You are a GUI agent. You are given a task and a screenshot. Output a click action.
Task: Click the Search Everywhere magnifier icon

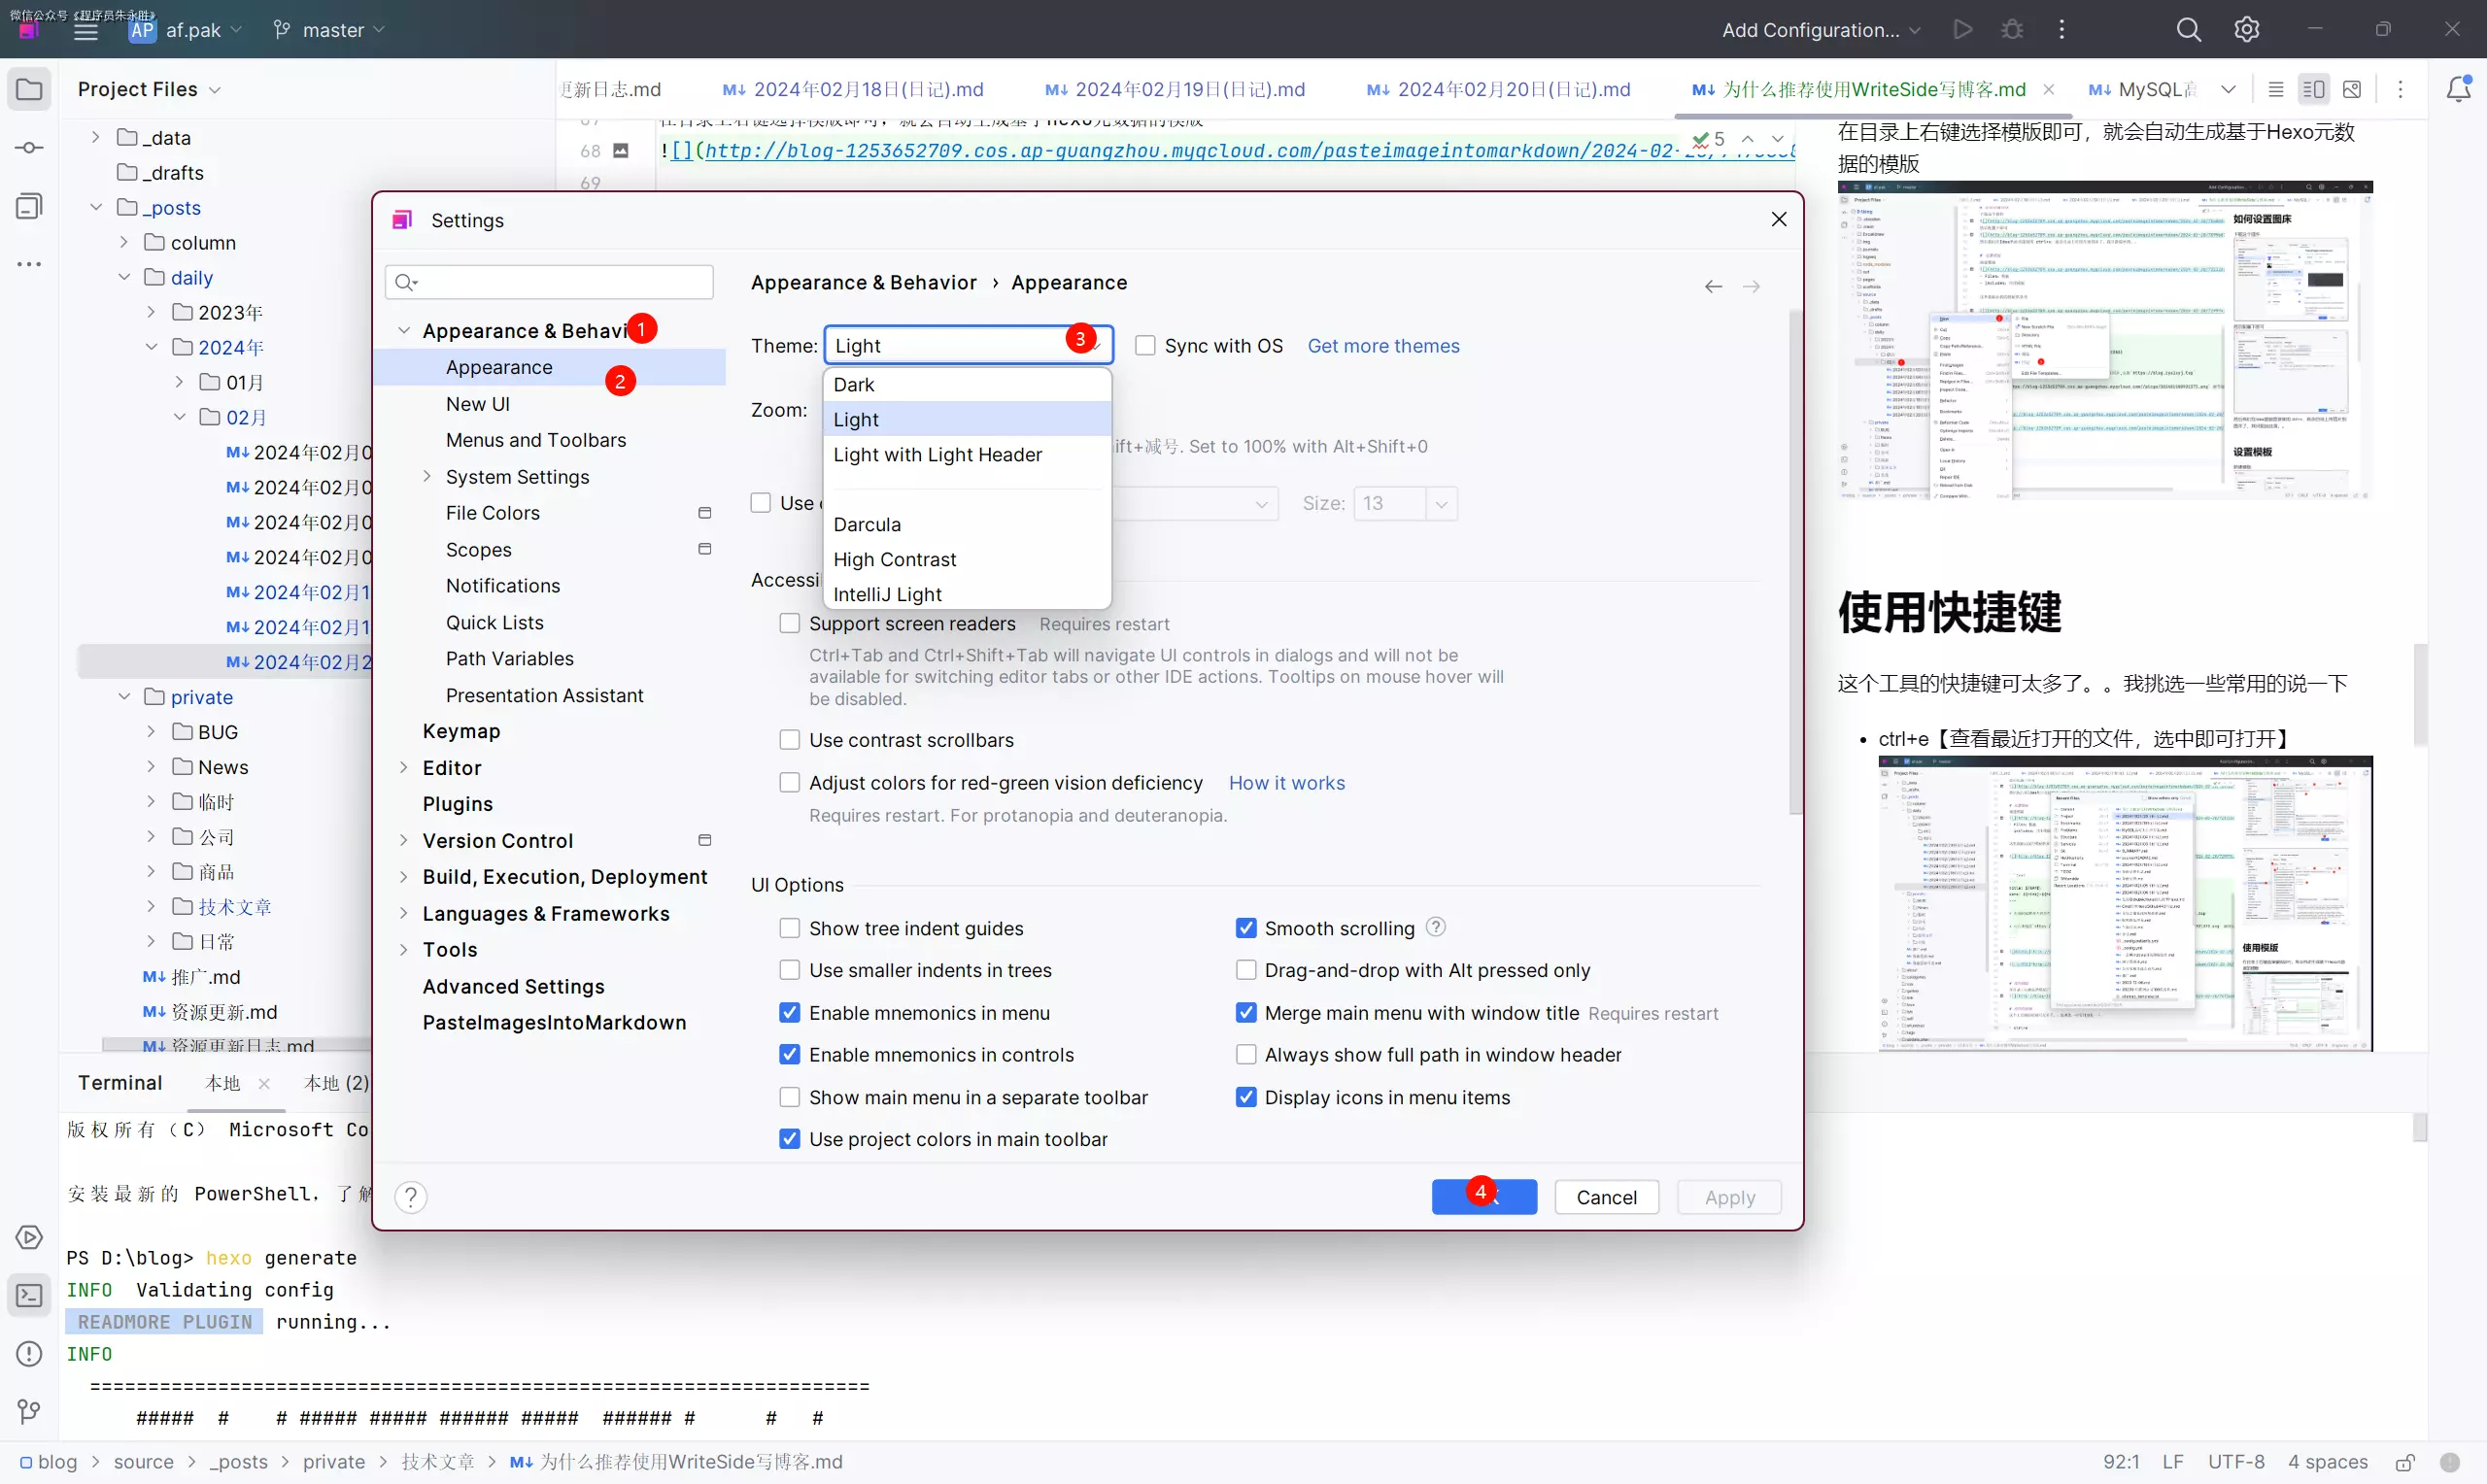pos(2188,30)
